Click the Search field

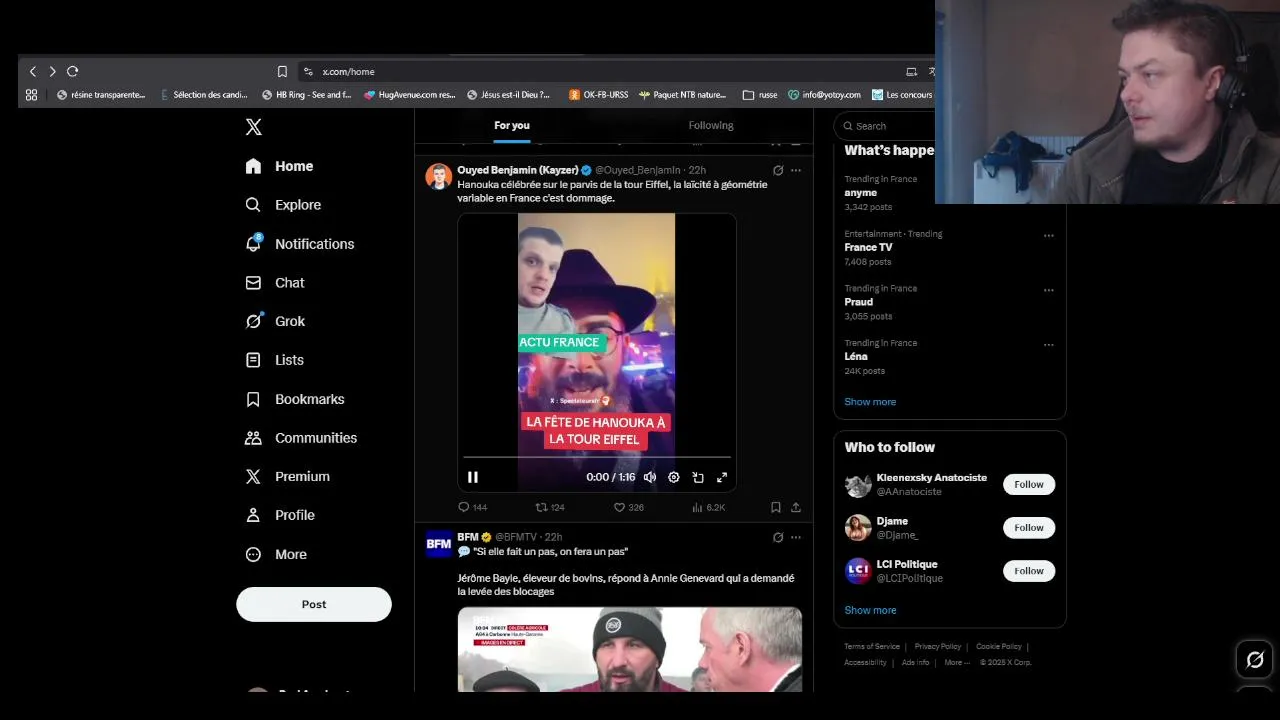[886, 126]
